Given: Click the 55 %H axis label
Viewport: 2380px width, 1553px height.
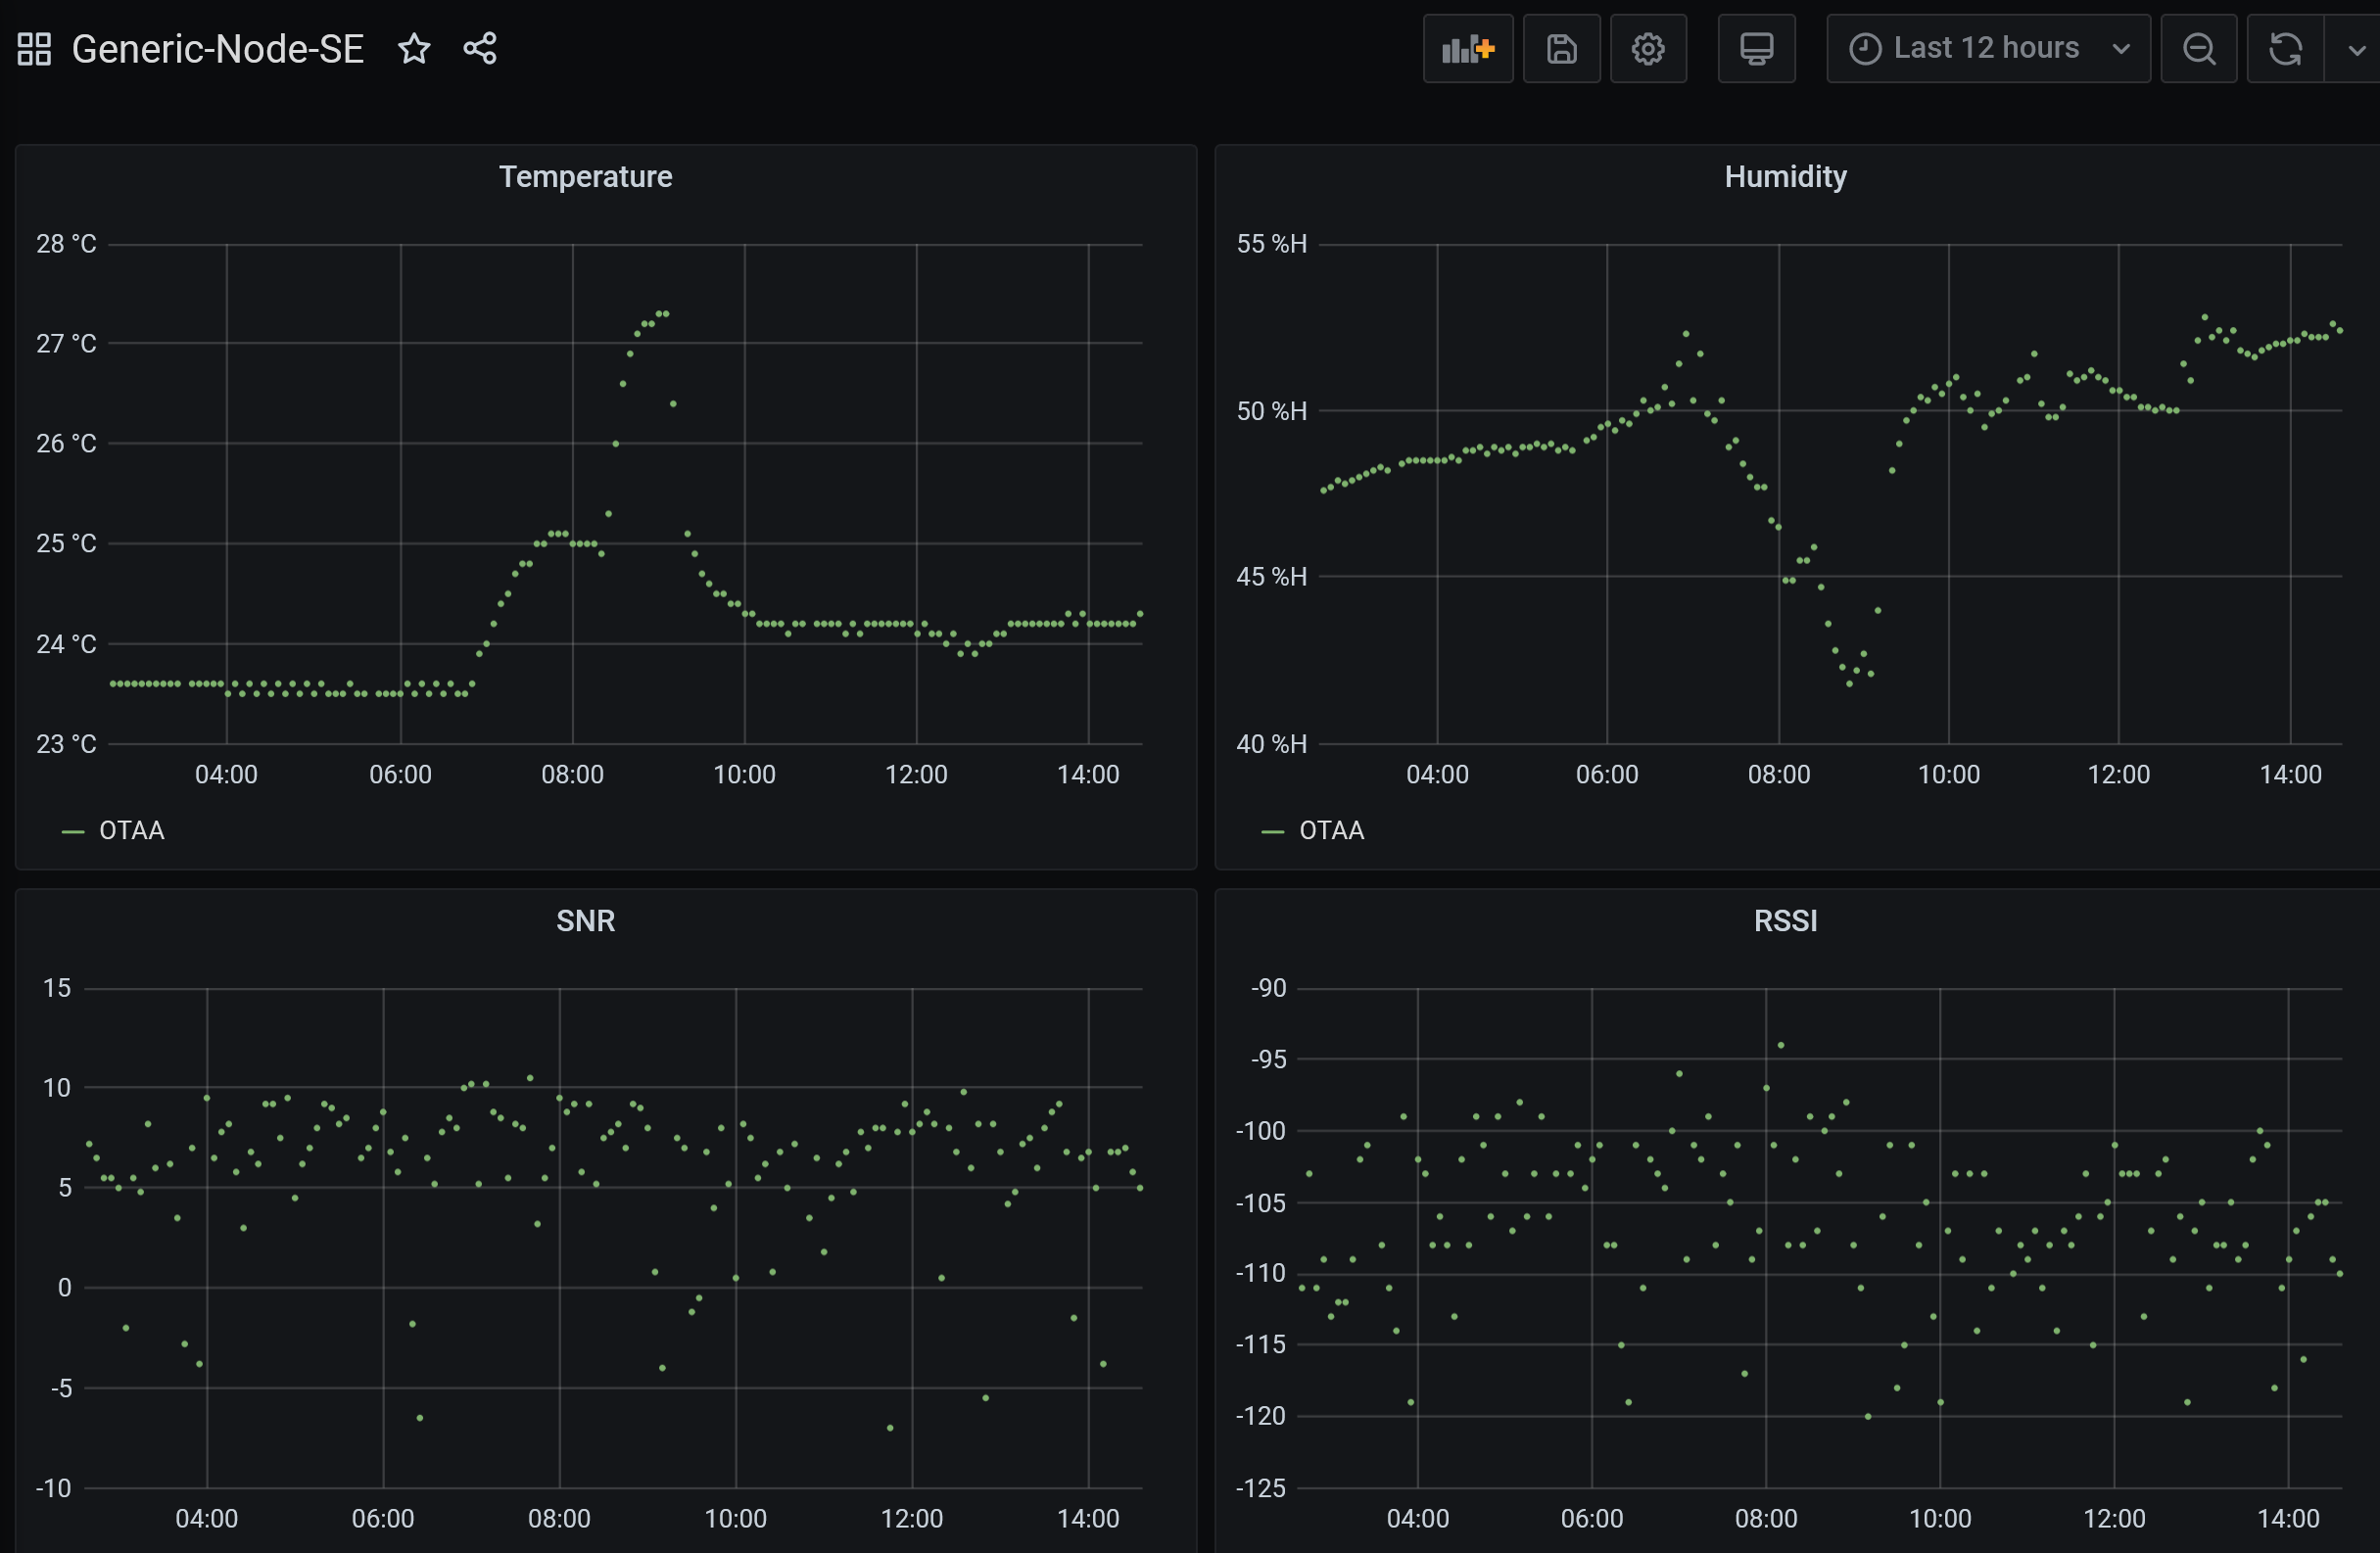Looking at the screenshot, I should (x=1271, y=244).
